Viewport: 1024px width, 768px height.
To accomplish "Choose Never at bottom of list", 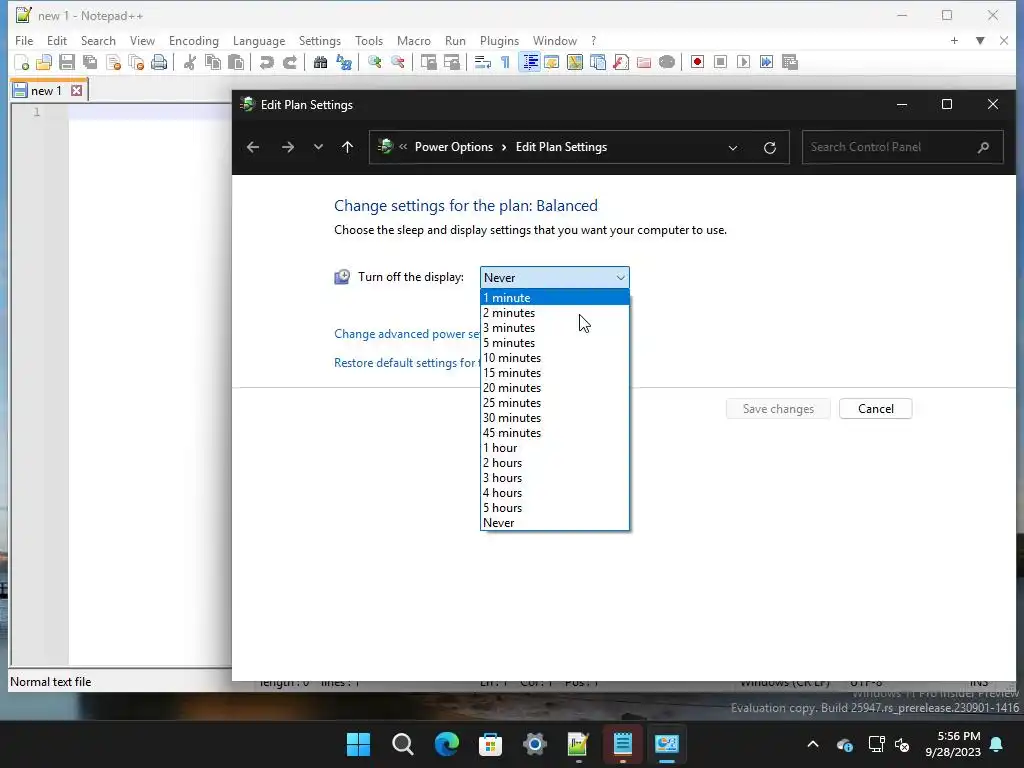I will click(555, 523).
